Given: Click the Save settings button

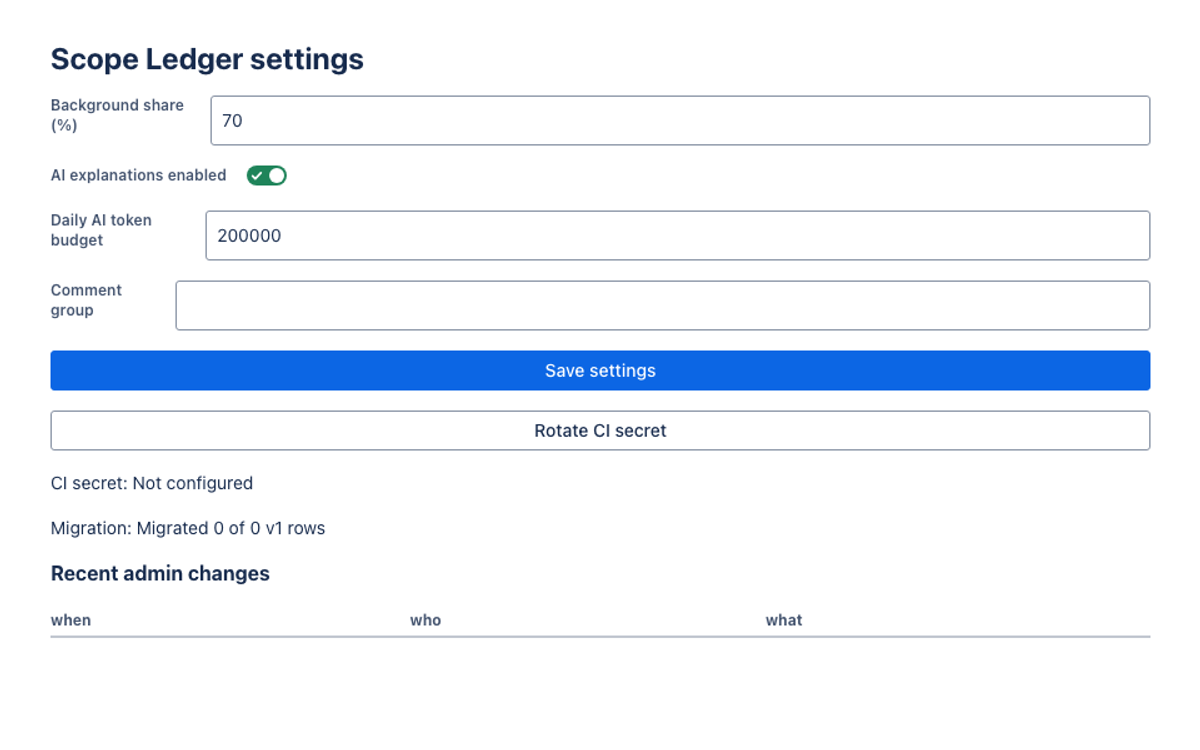Looking at the screenshot, I should coord(600,370).
